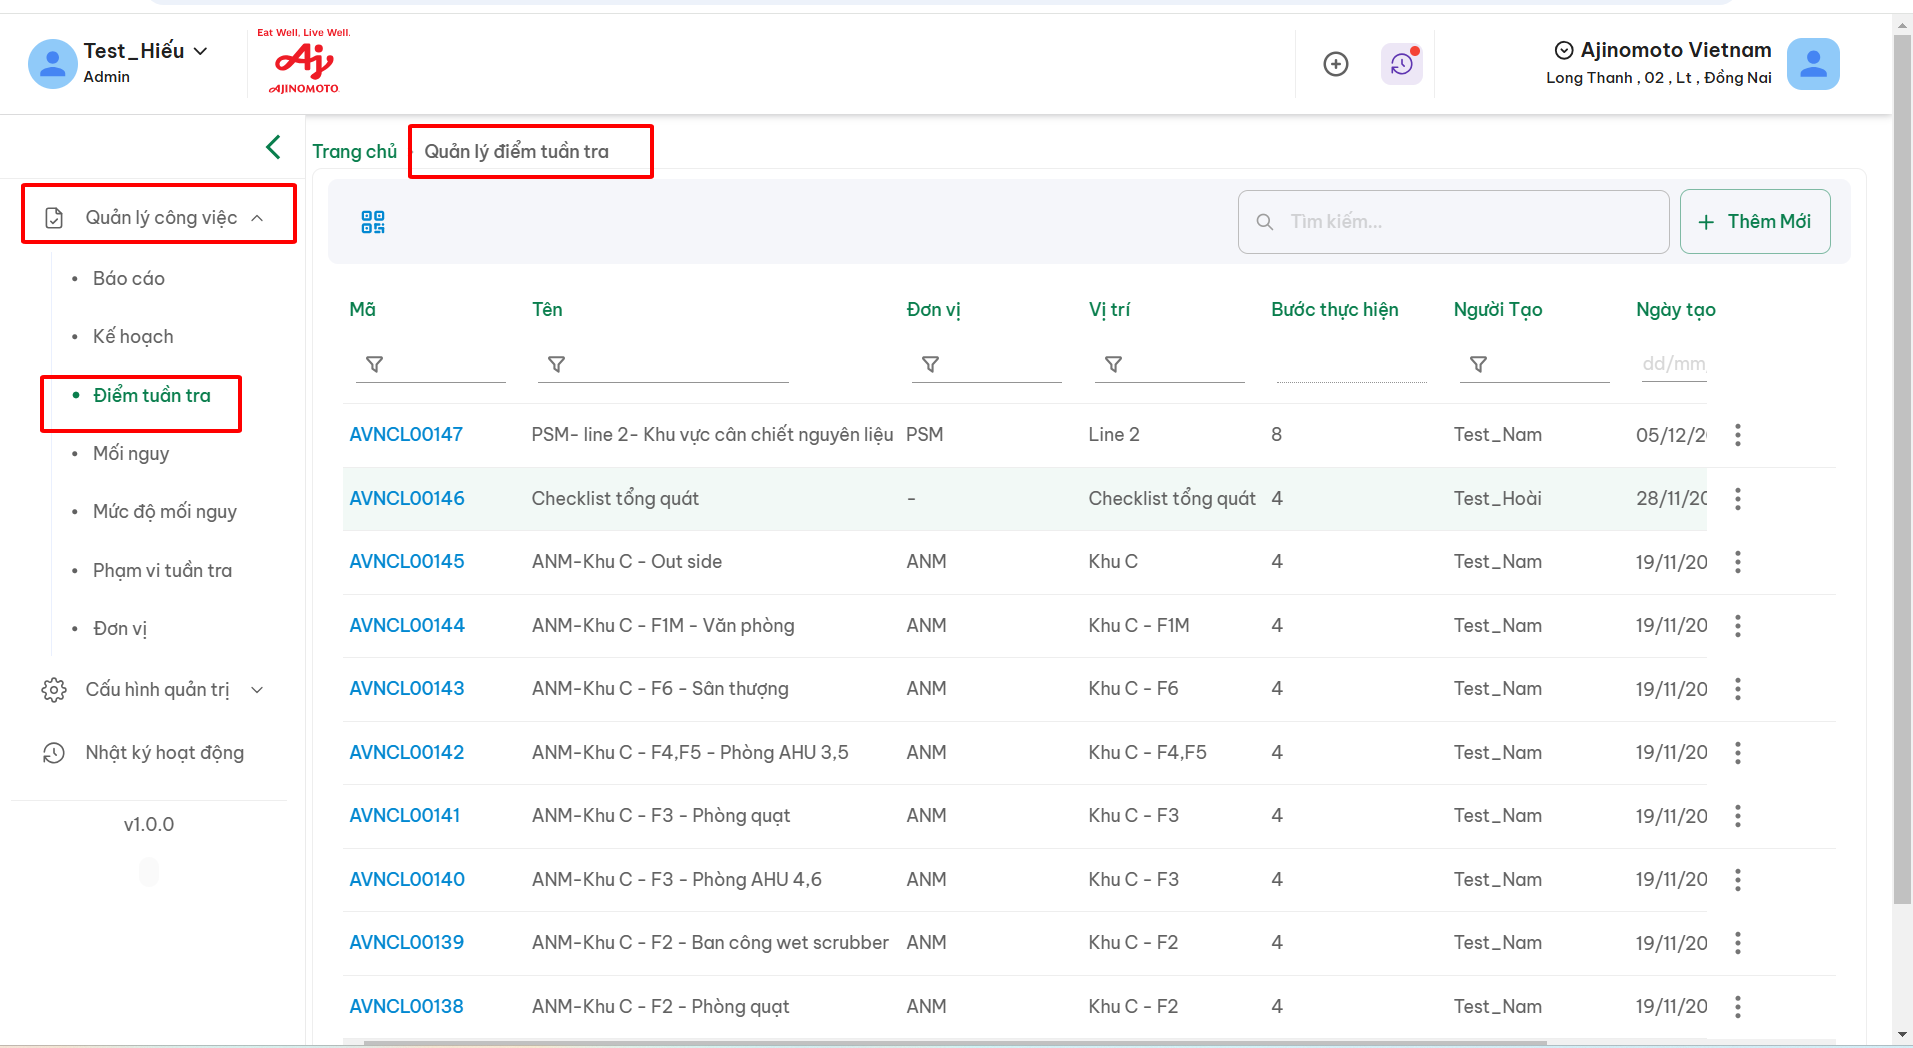
Task: Open the Kế hoạch menu item
Action: (x=133, y=337)
